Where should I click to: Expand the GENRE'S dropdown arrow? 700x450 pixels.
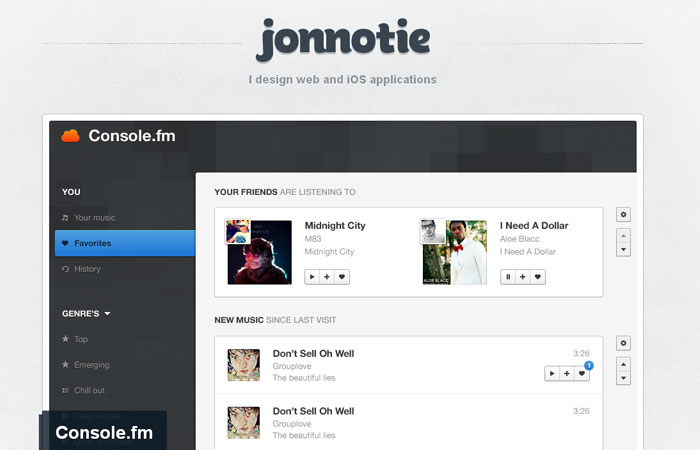107,314
